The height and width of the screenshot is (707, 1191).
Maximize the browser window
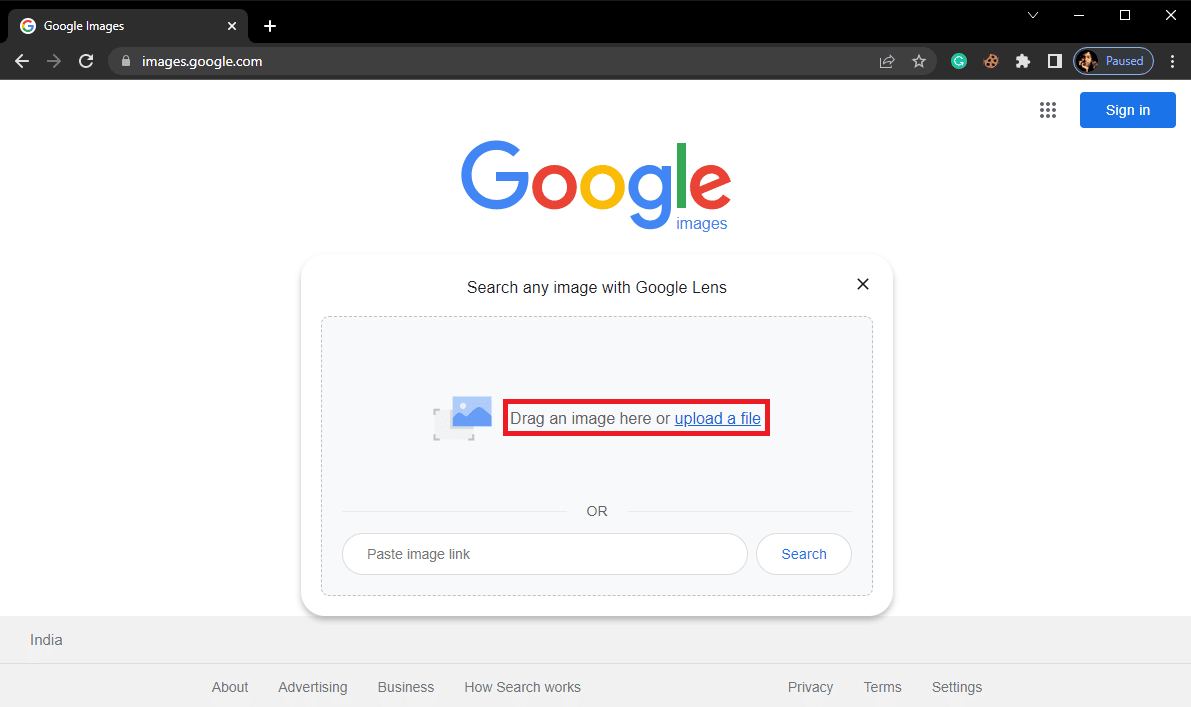pos(1125,15)
